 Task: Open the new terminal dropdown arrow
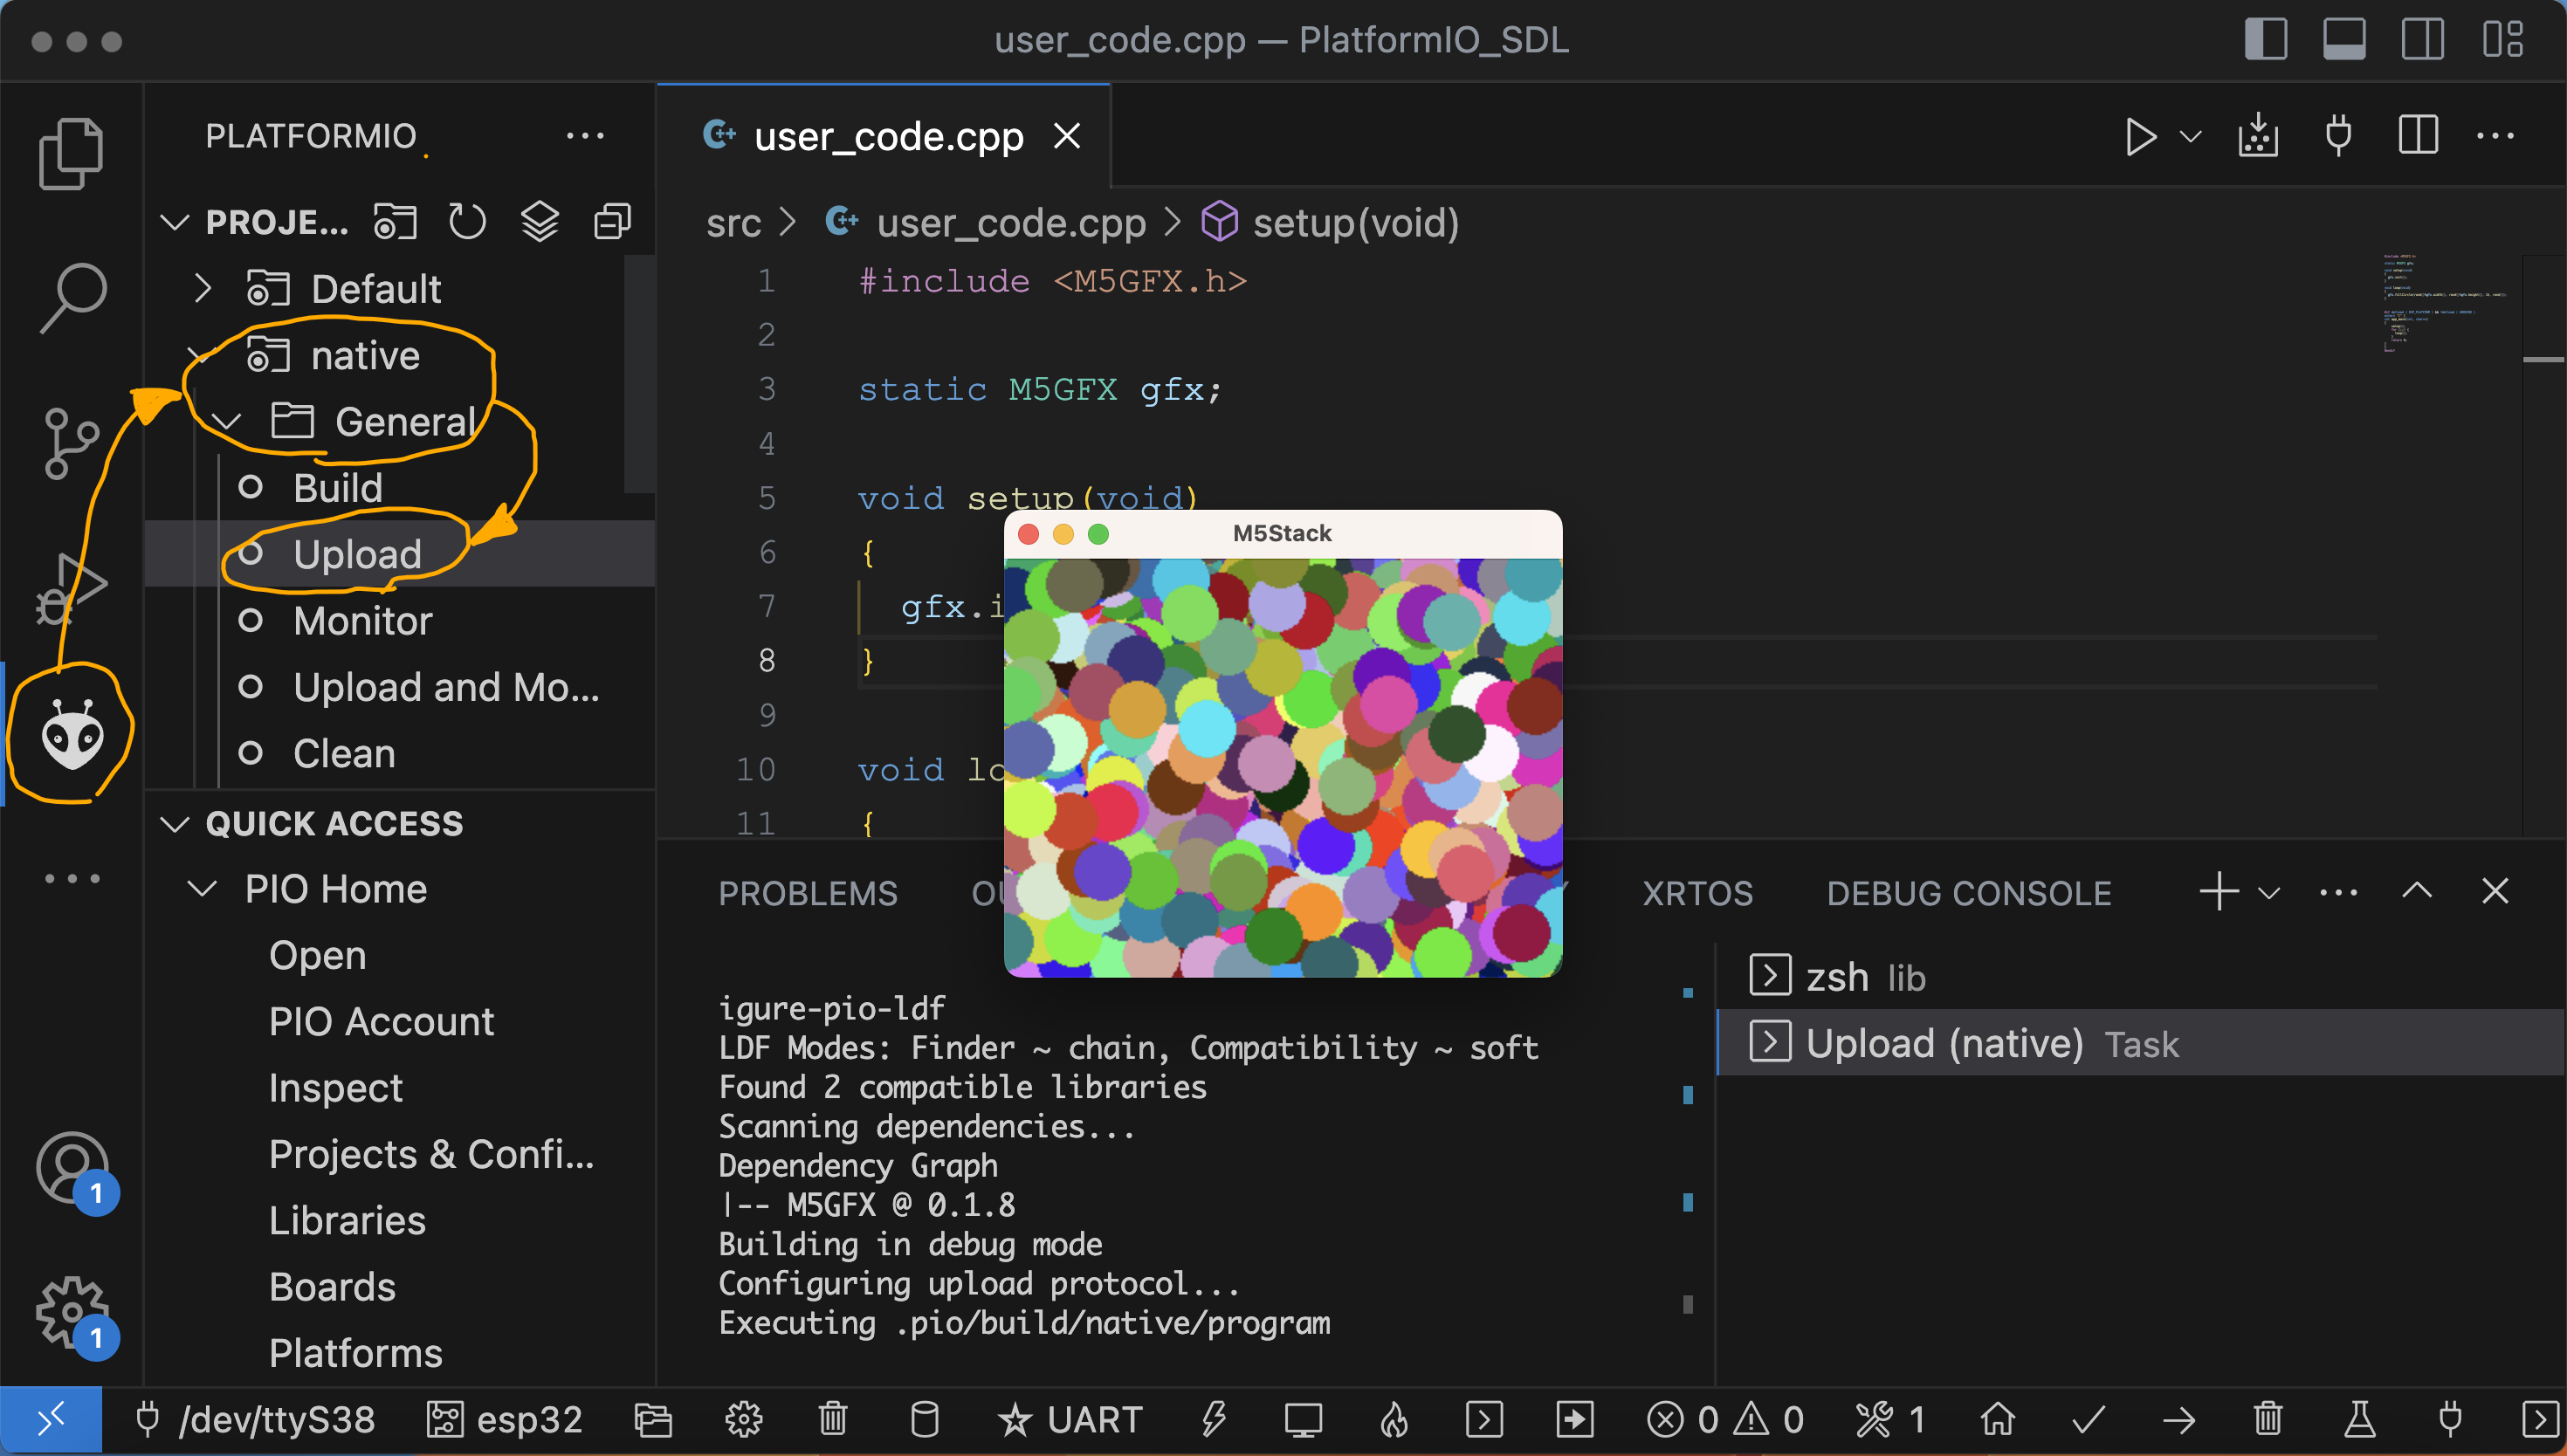tap(2269, 892)
